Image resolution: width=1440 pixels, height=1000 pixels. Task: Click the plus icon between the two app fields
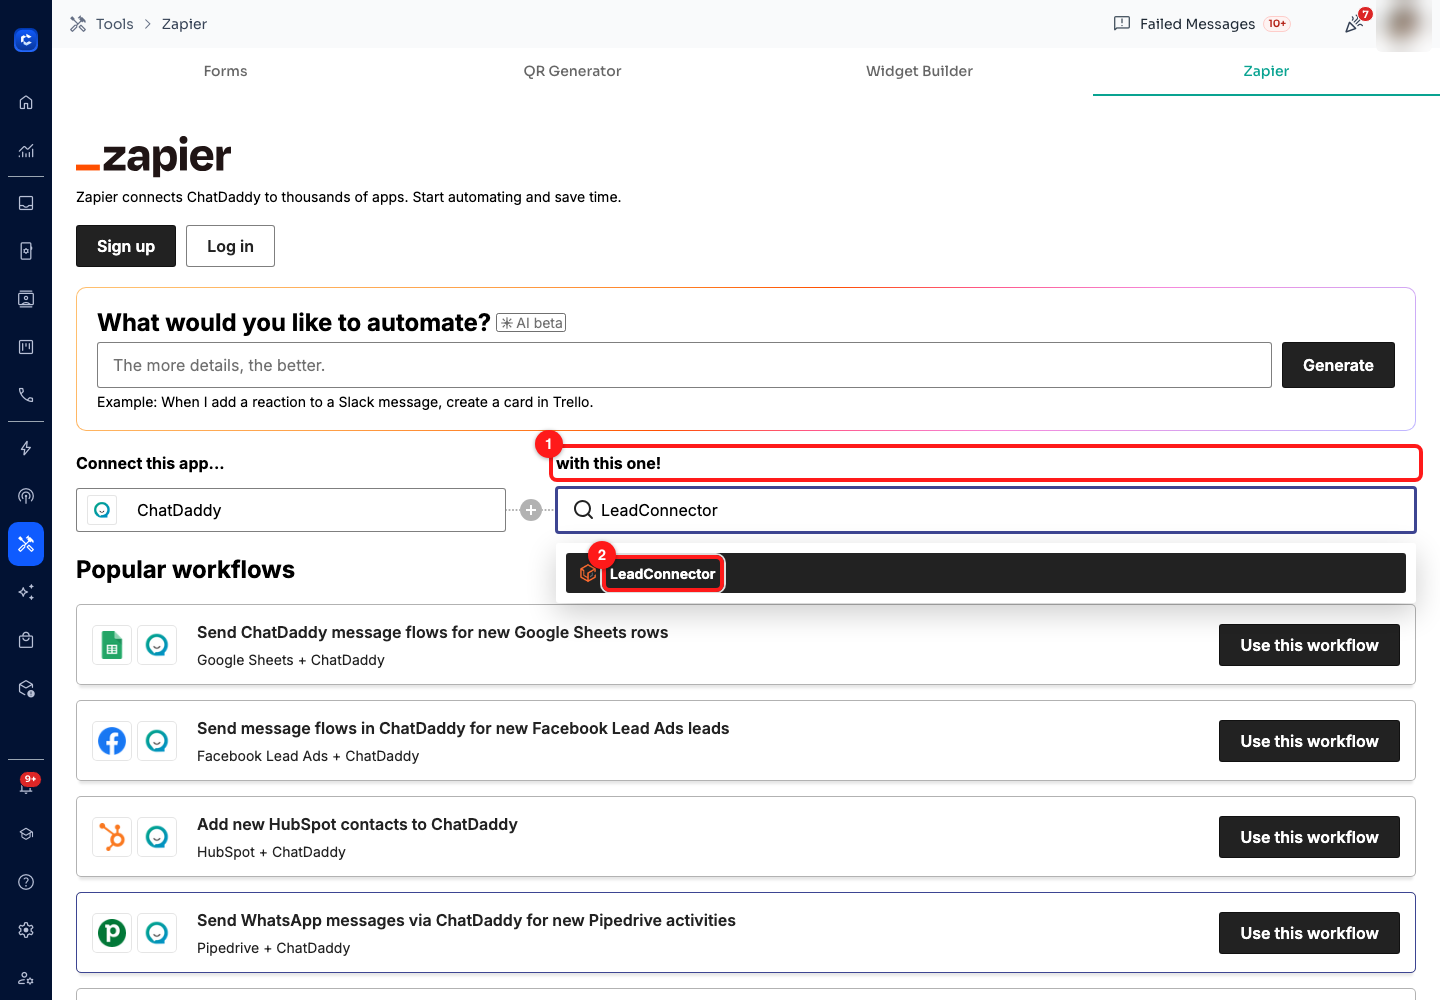pos(531,510)
